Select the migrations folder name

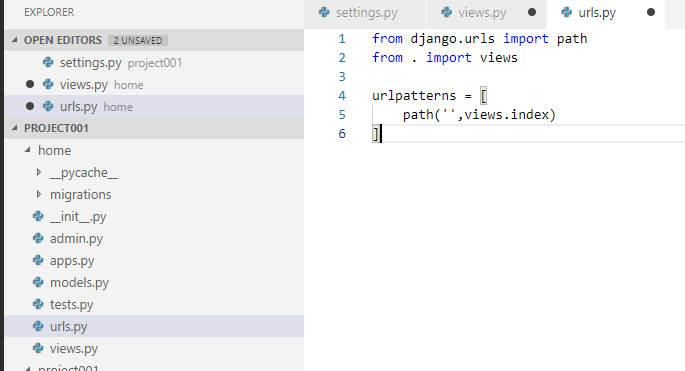point(80,194)
